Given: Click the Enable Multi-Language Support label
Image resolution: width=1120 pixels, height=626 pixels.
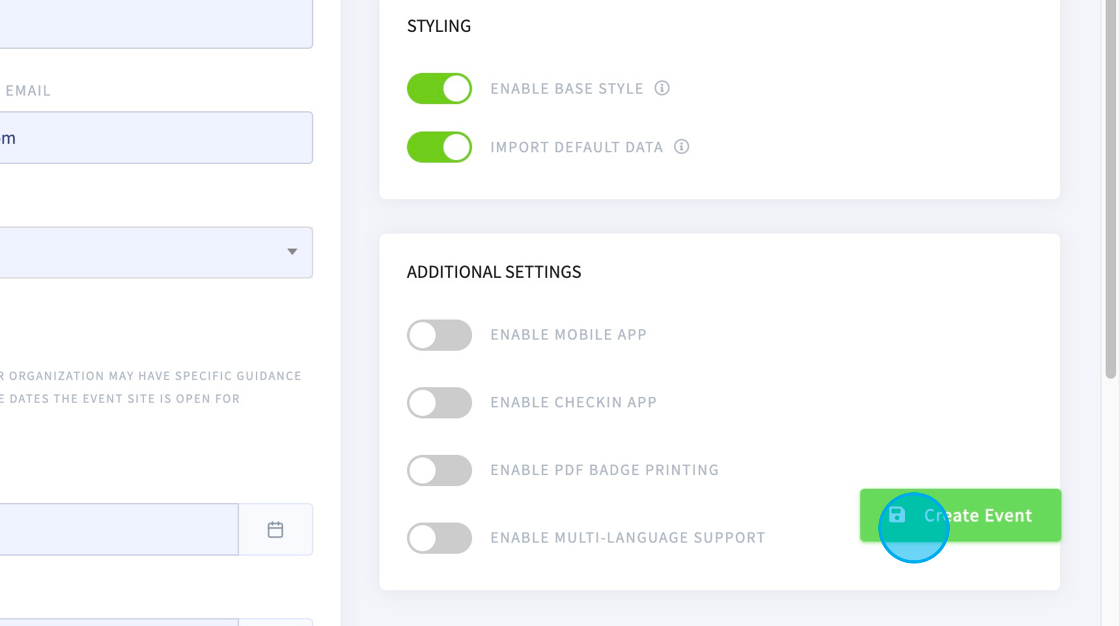Looking at the screenshot, I should pos(628,537).
